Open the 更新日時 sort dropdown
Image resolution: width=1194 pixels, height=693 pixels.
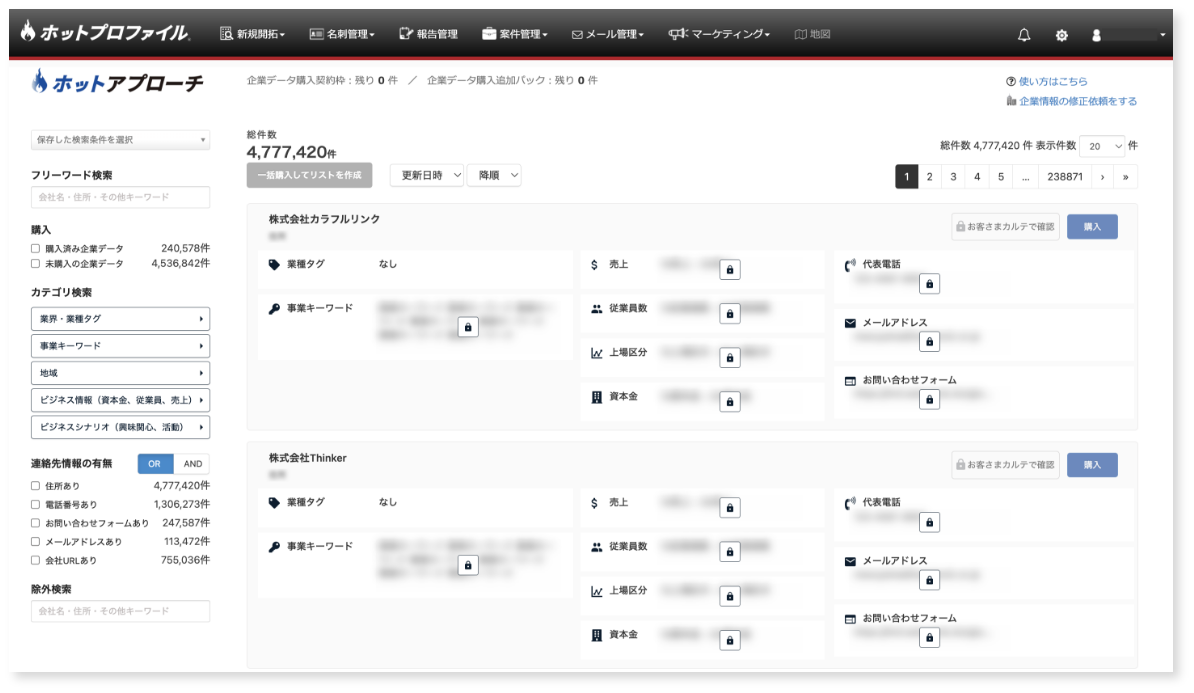426,175
